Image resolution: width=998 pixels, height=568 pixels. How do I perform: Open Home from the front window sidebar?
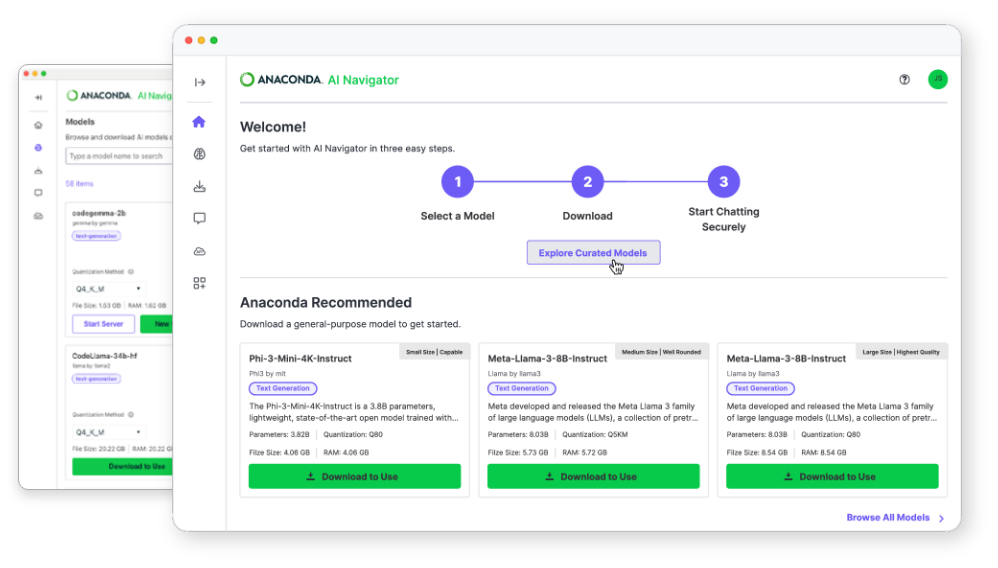(x=199, y=122)
